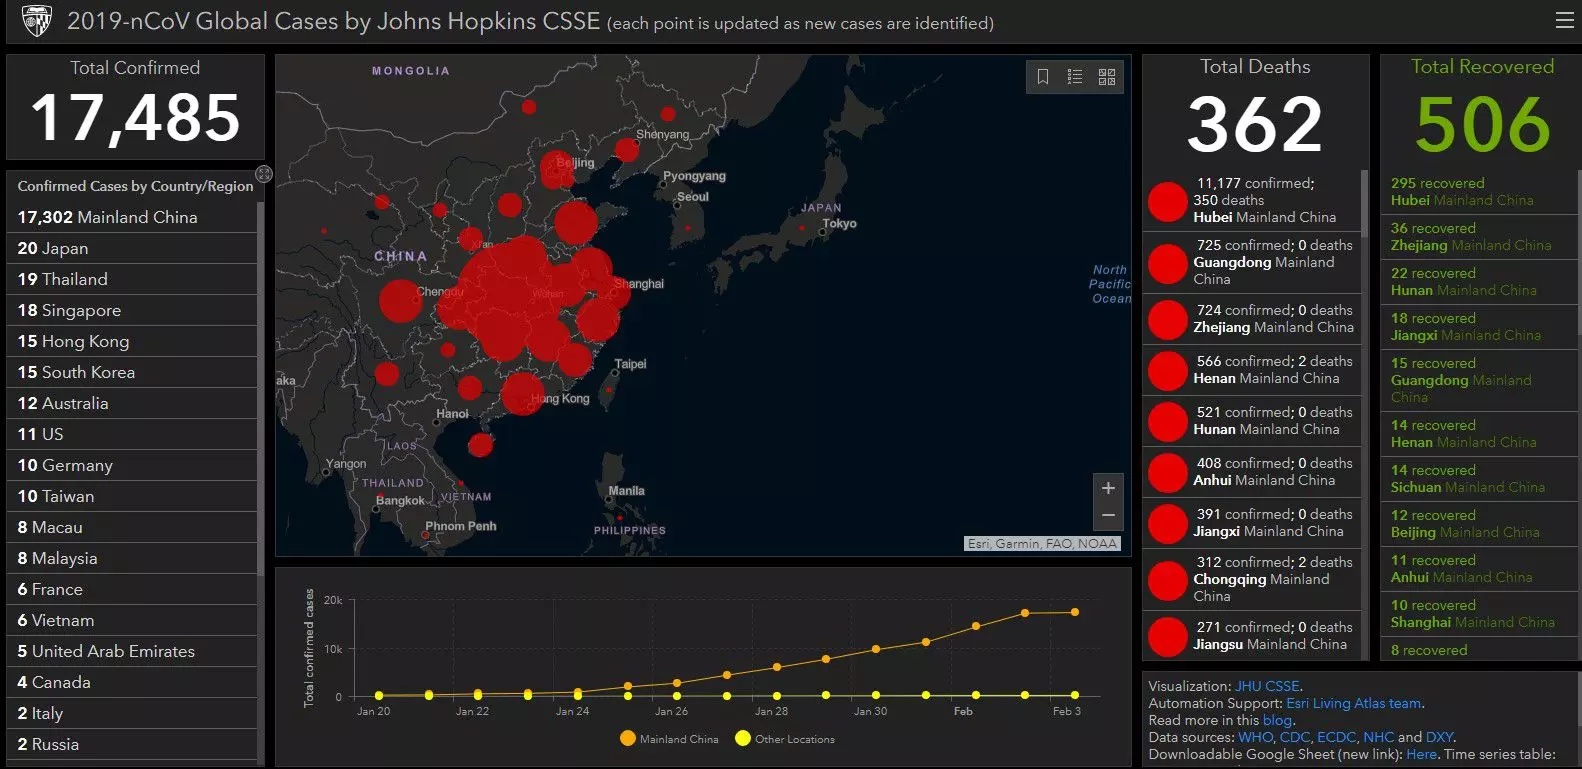Image resolution: width=1582 pixels, height=769 pixels.
Task: Select 6 France row
Action: point(132,589)
